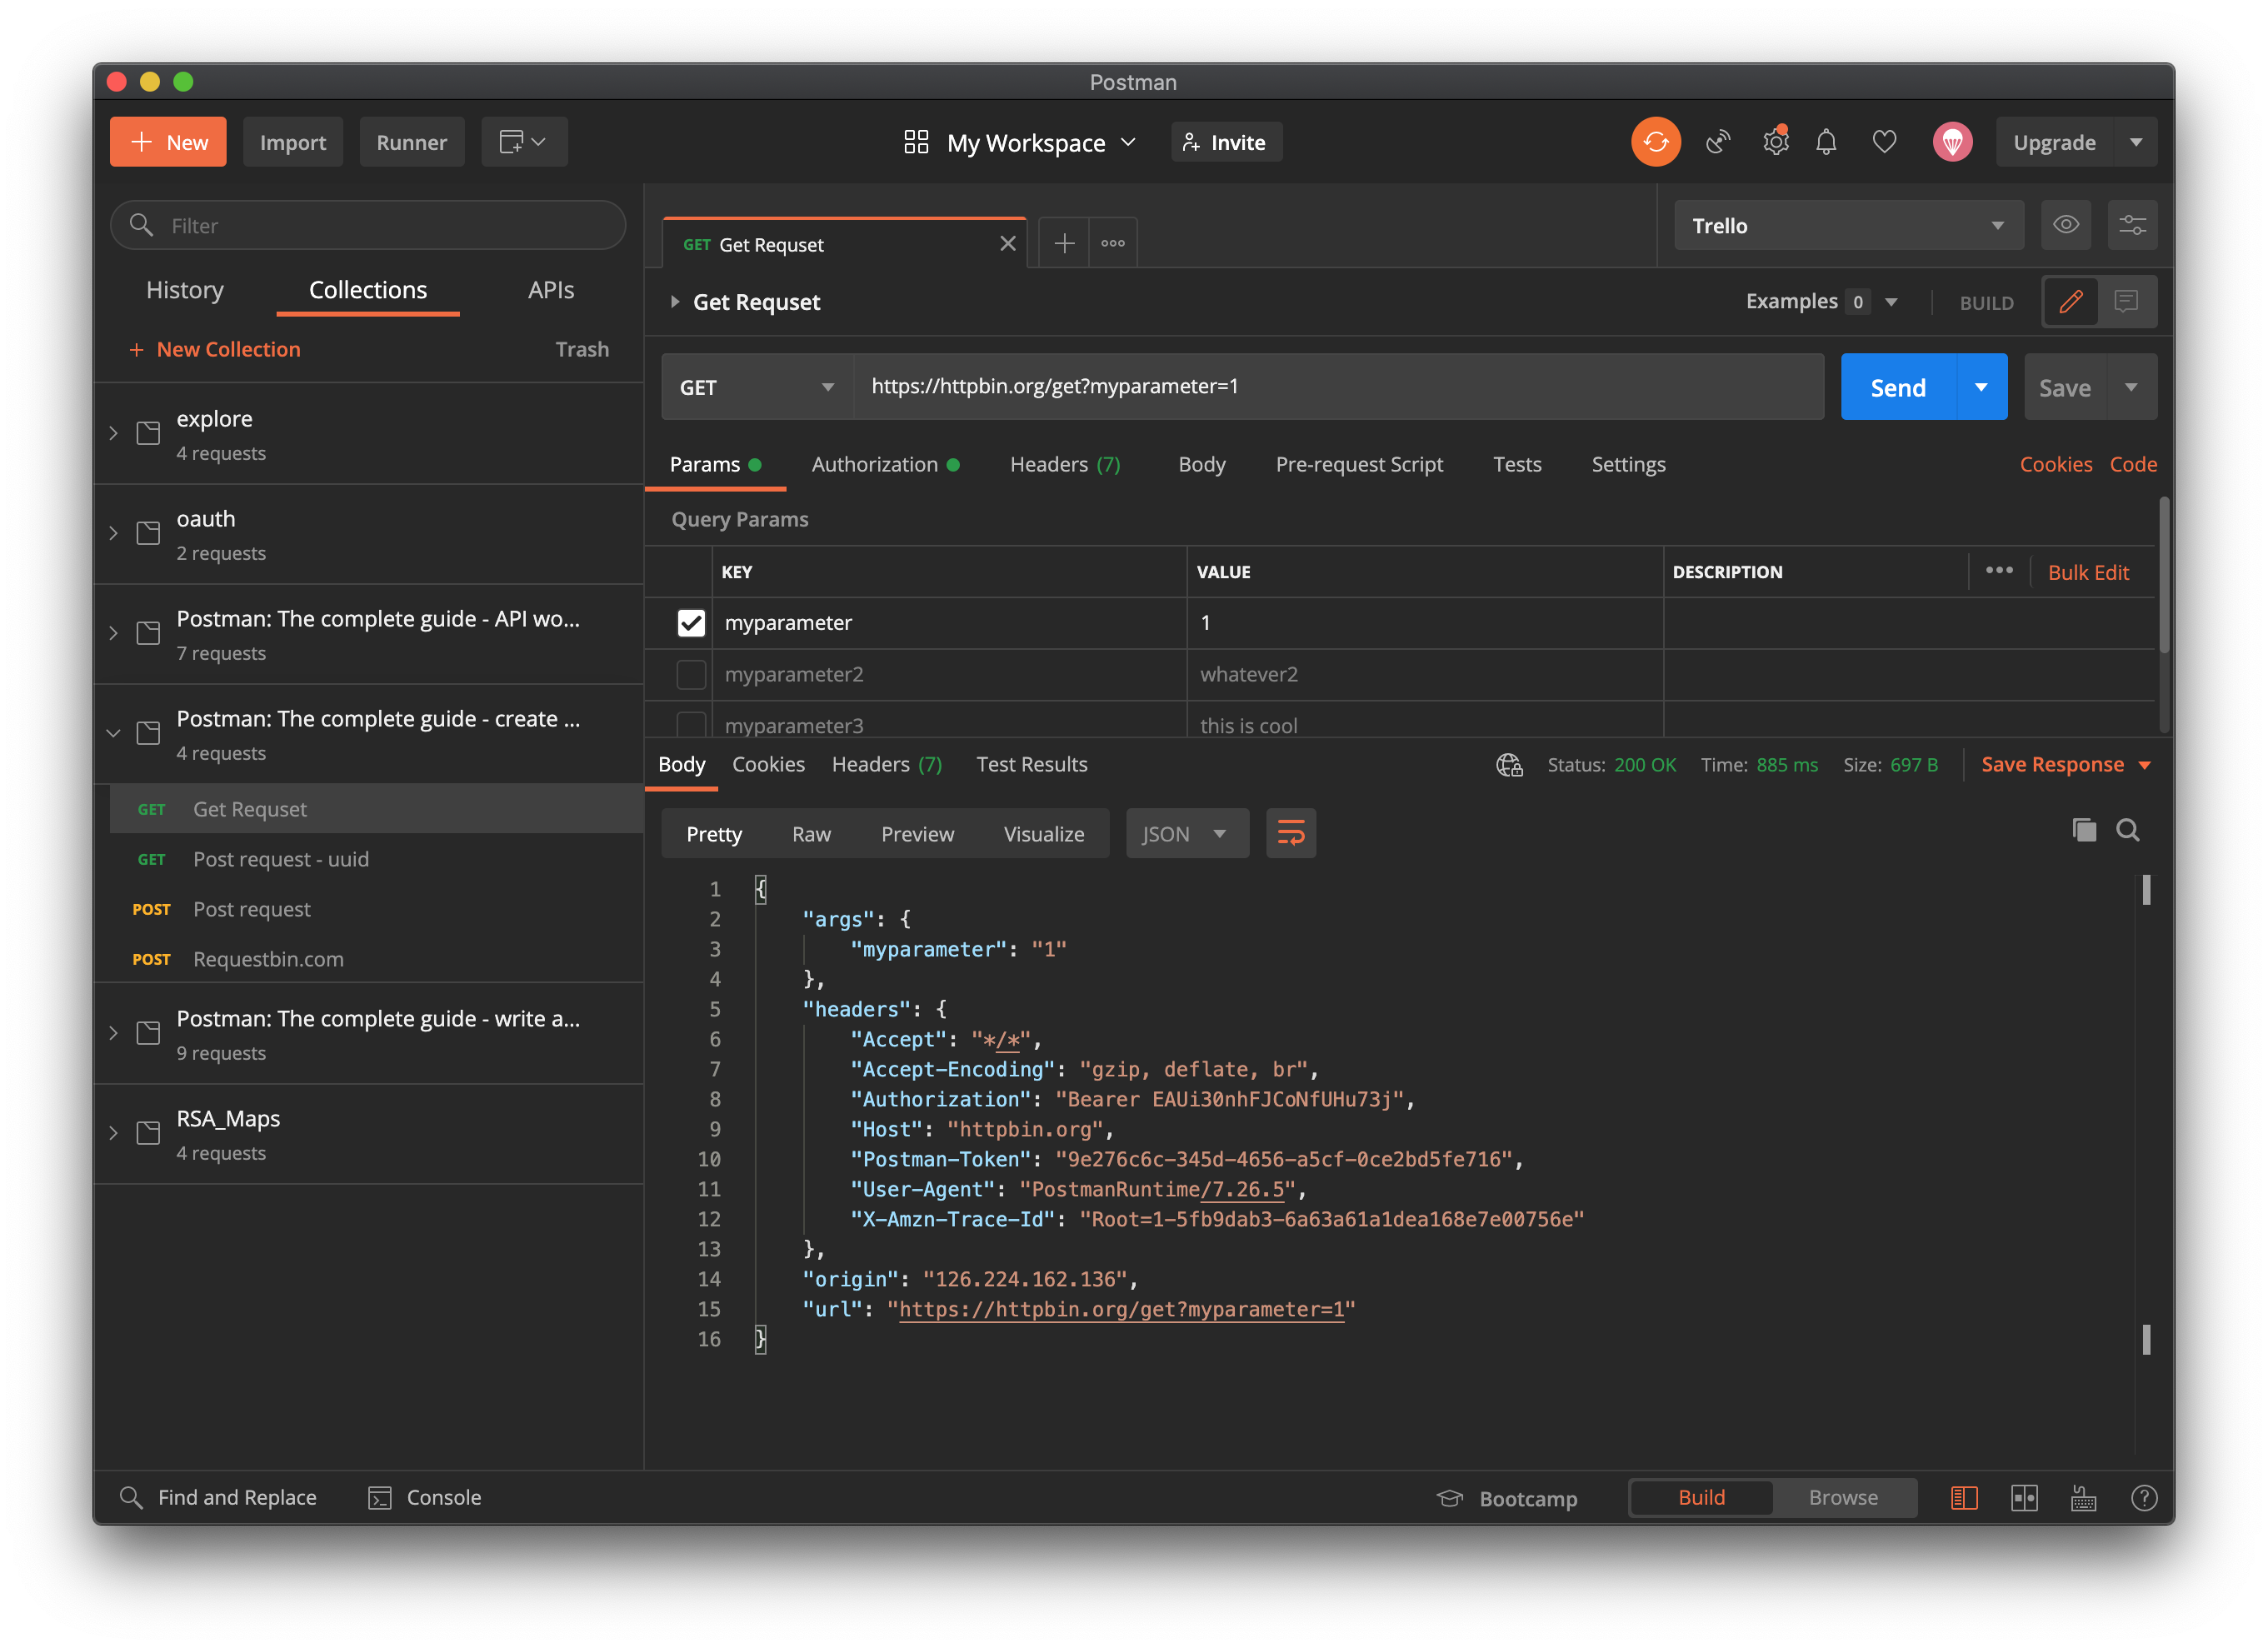
Task: Open the comments icon
Action: tap(2126, 301)
